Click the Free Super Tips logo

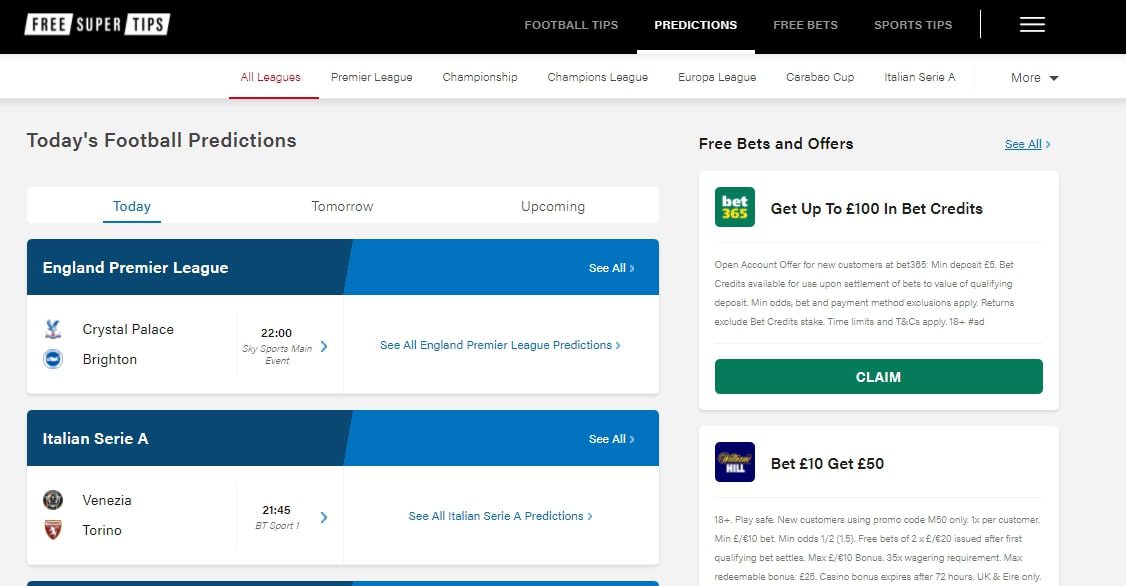pyautogui.click(x=98, y=24)
